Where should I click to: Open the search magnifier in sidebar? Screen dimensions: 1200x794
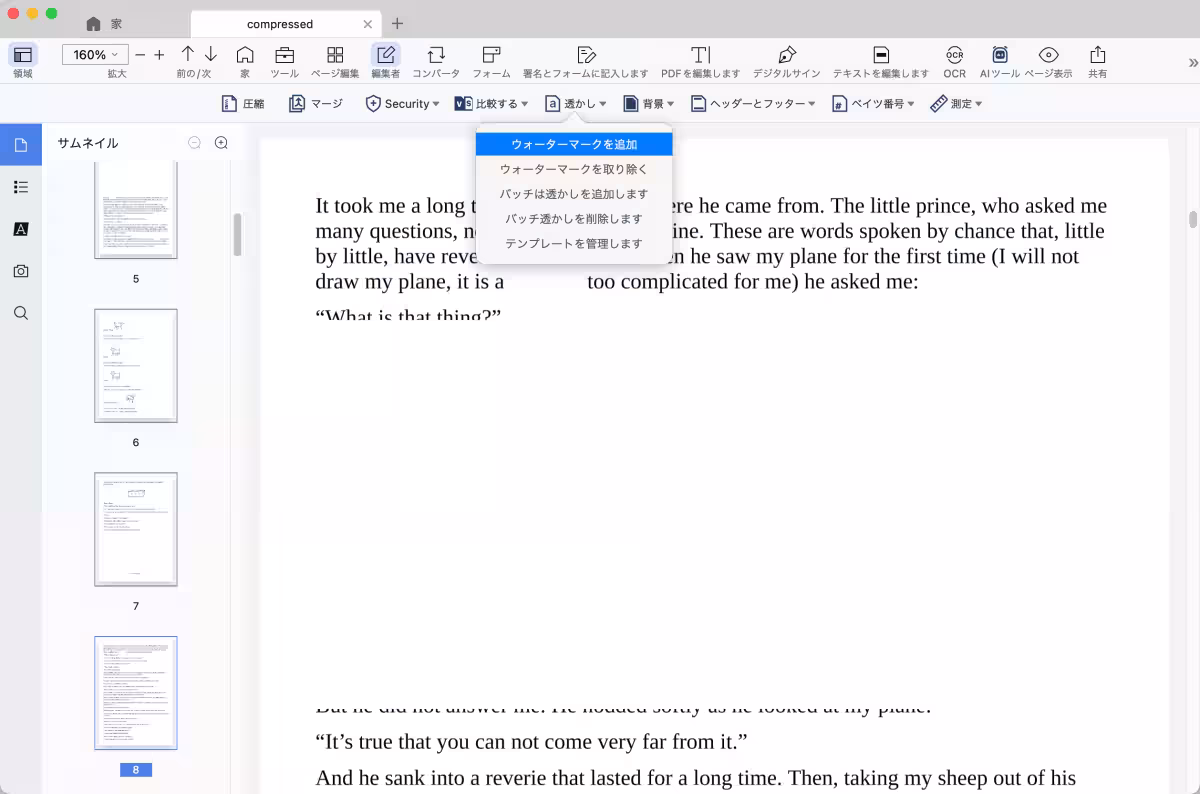pyautogui.click(x=21, y=313)
